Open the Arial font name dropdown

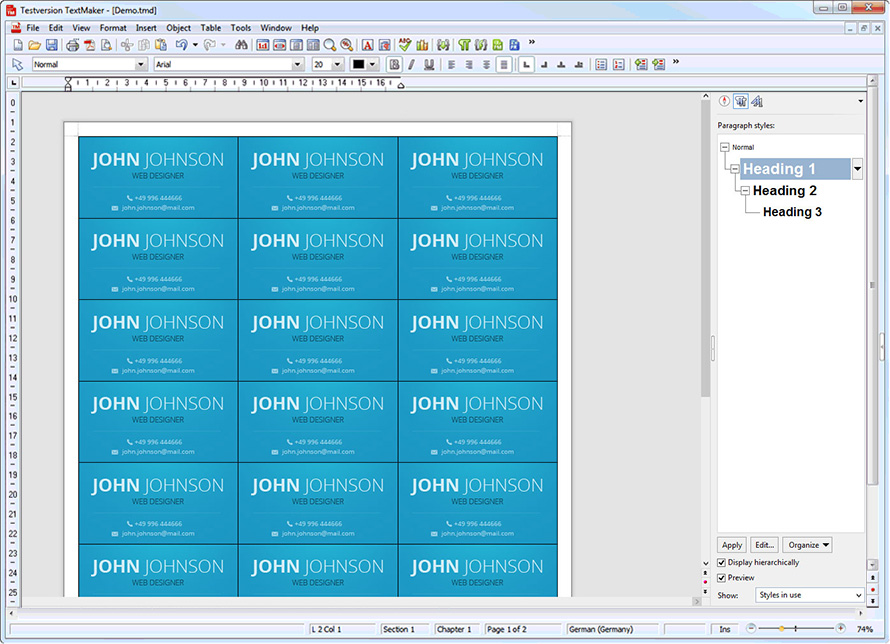point(300,64)
